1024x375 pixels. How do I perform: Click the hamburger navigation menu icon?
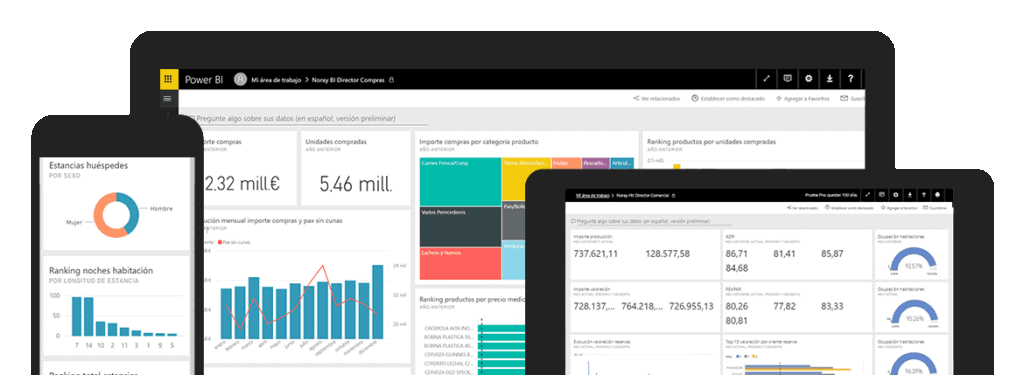tap(168, 99)
